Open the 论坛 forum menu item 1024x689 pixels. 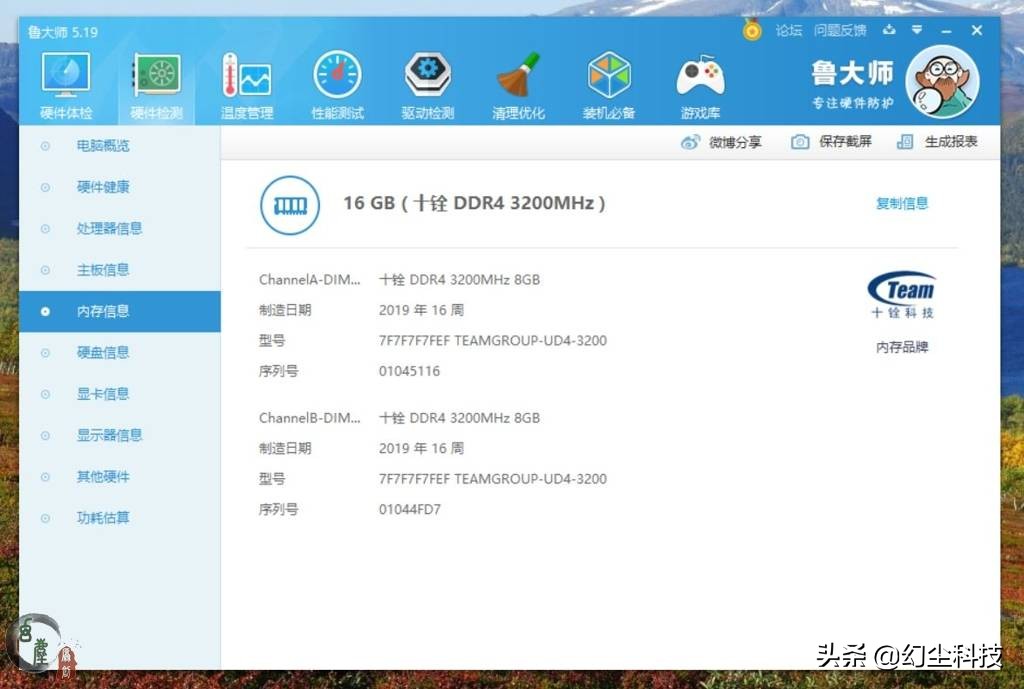click(788, 30)
